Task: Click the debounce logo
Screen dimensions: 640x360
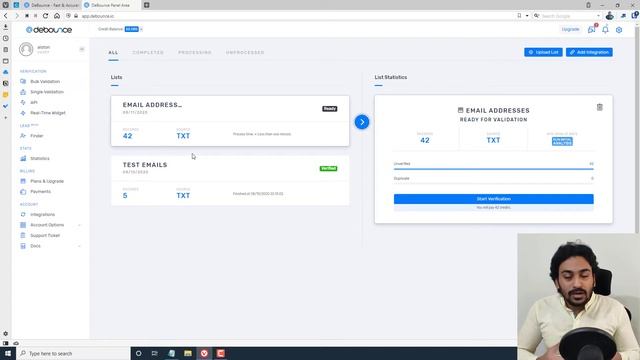Action: point(49,30)
